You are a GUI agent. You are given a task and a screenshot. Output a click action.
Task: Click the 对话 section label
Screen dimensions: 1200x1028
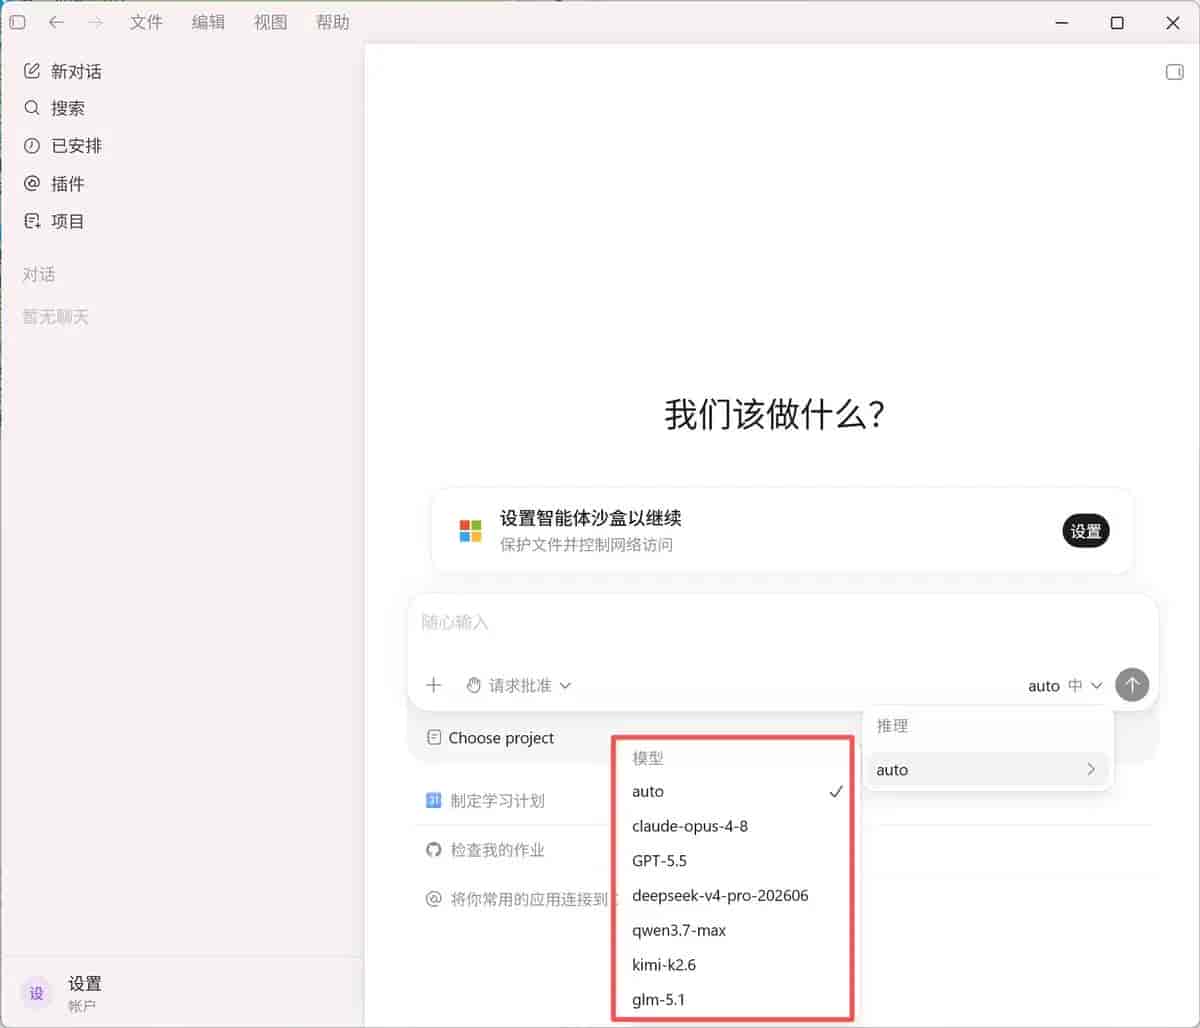tap(39, 274)
